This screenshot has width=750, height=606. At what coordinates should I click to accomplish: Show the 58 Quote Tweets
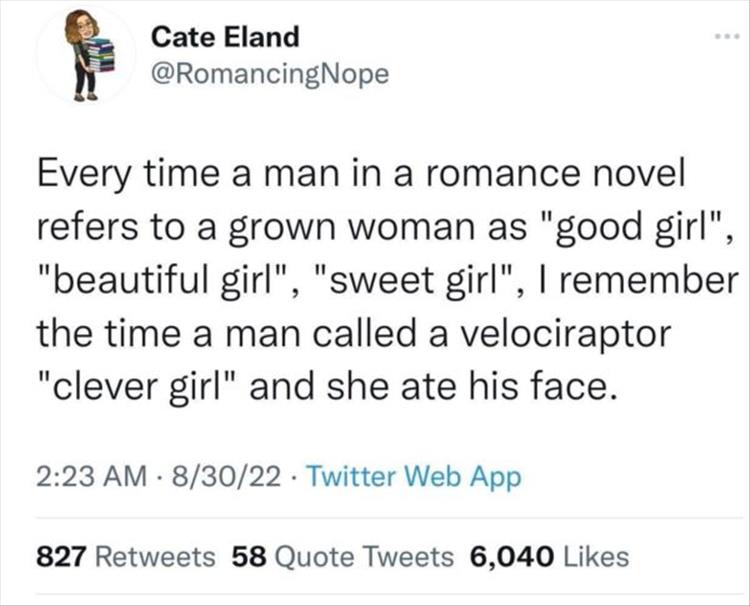(341, 556)
